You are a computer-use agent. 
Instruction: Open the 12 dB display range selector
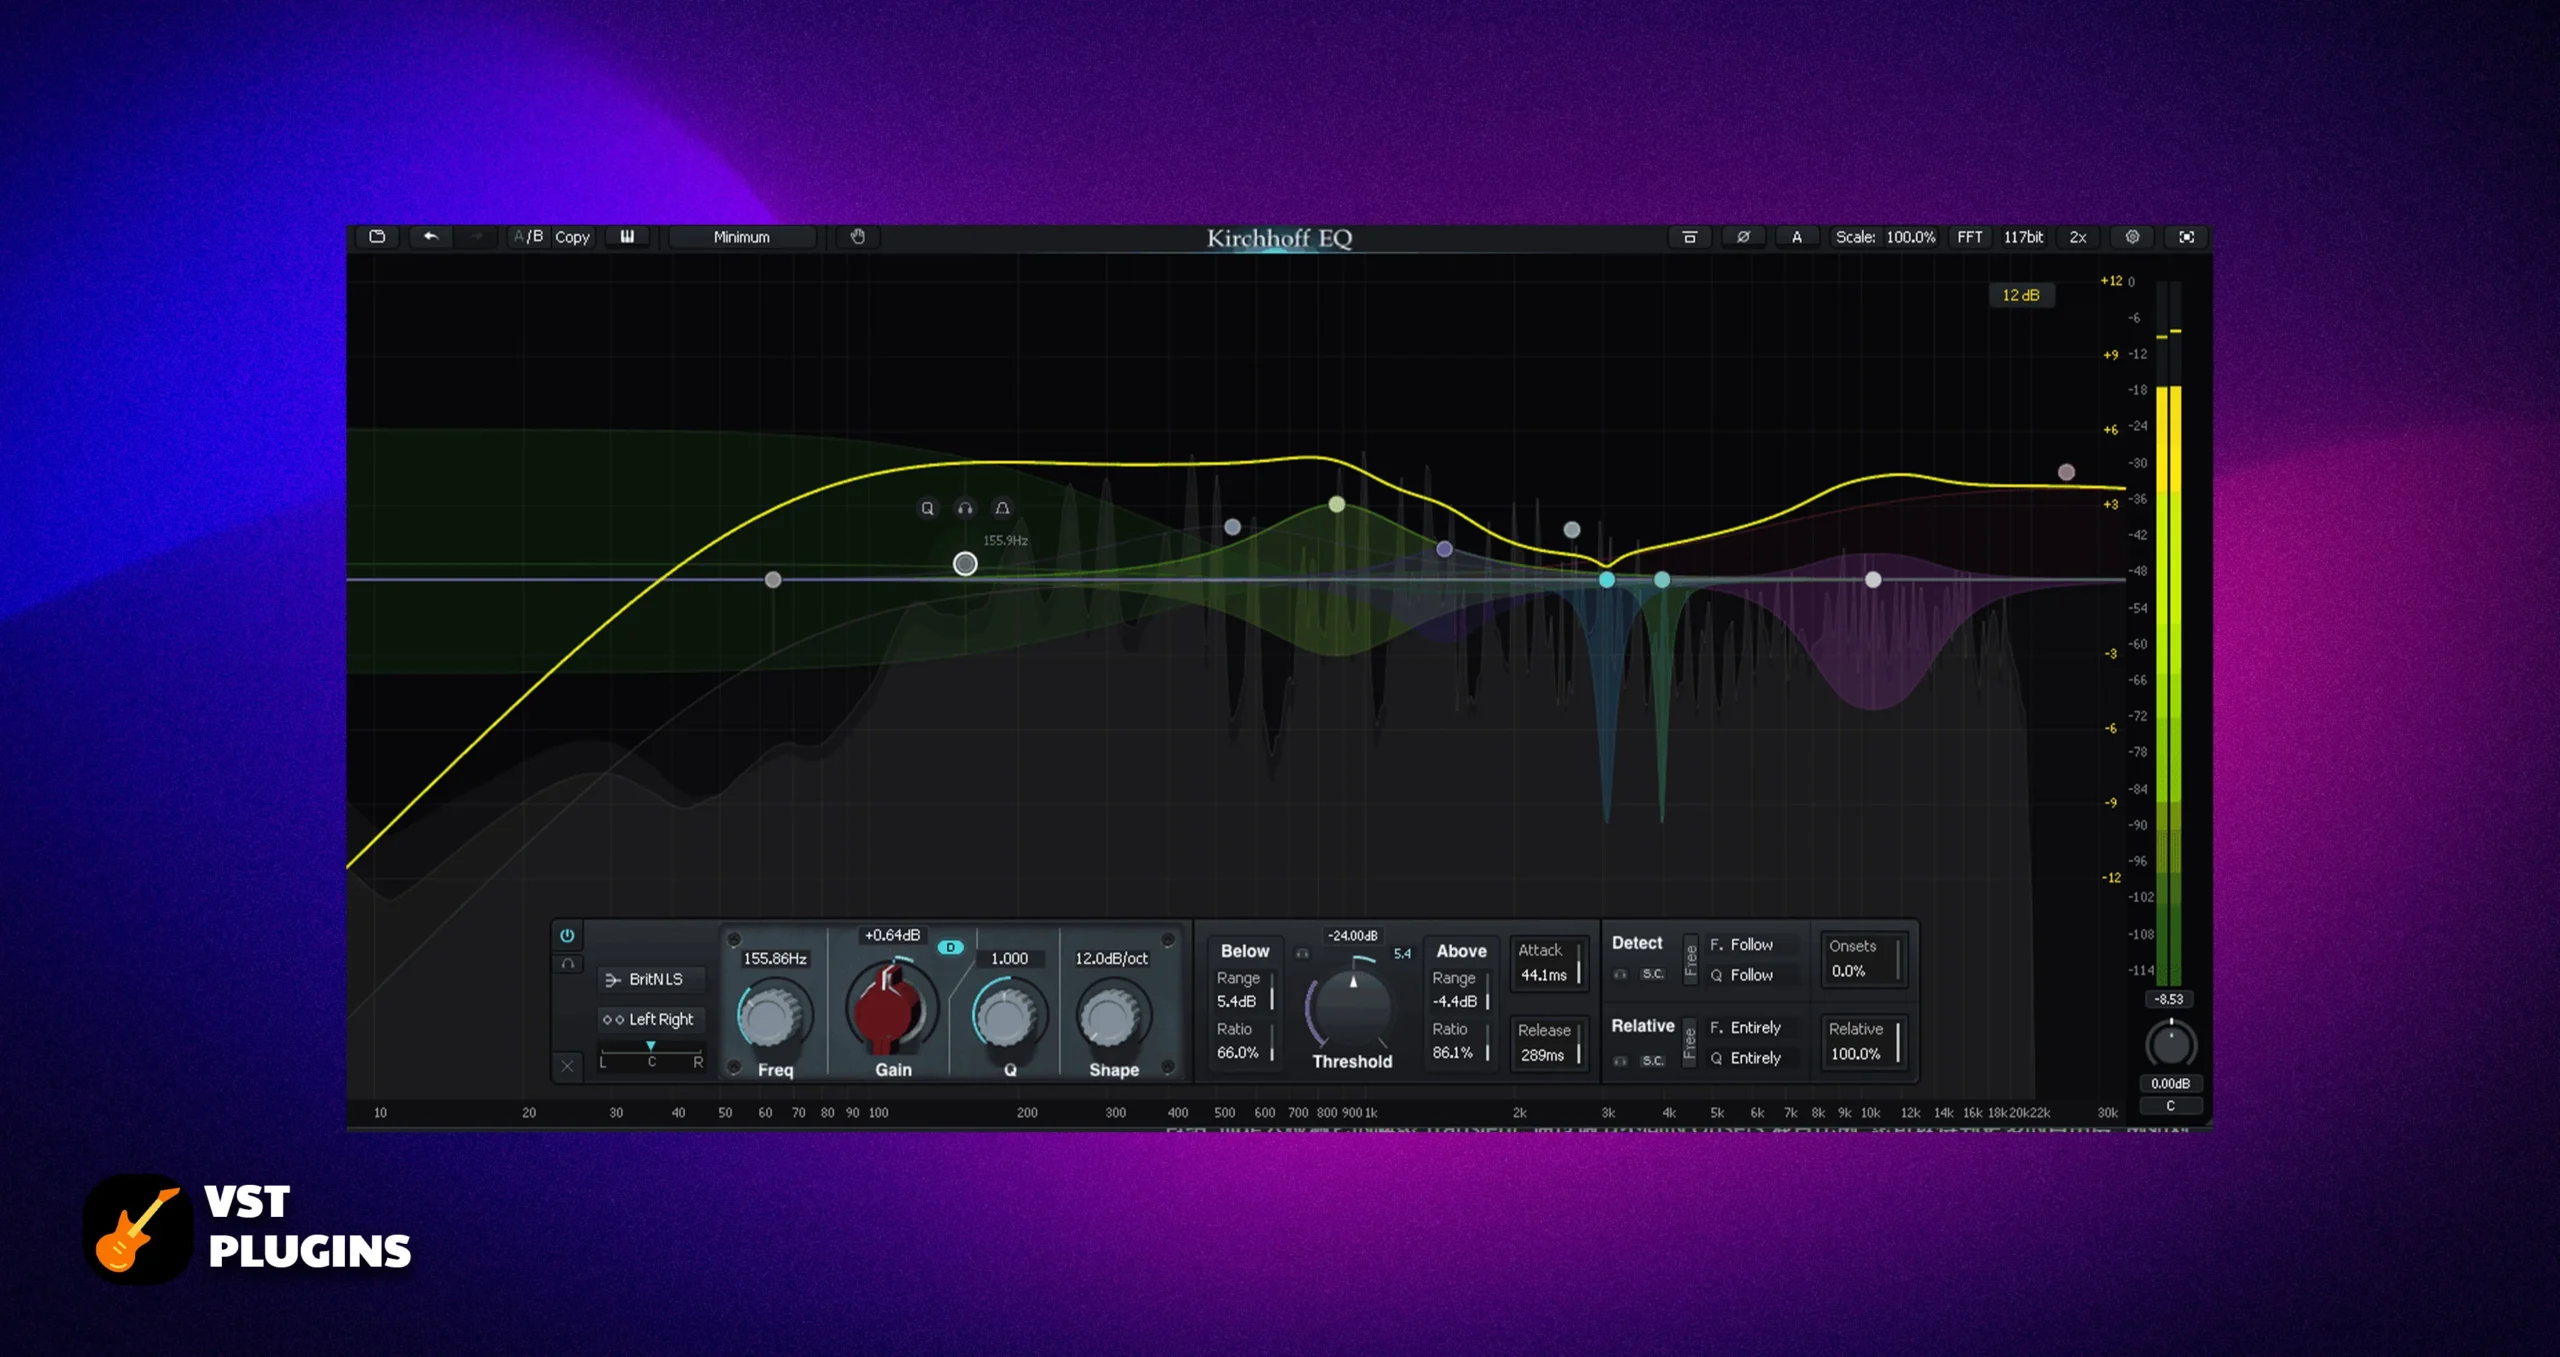tap(2020, 295)
